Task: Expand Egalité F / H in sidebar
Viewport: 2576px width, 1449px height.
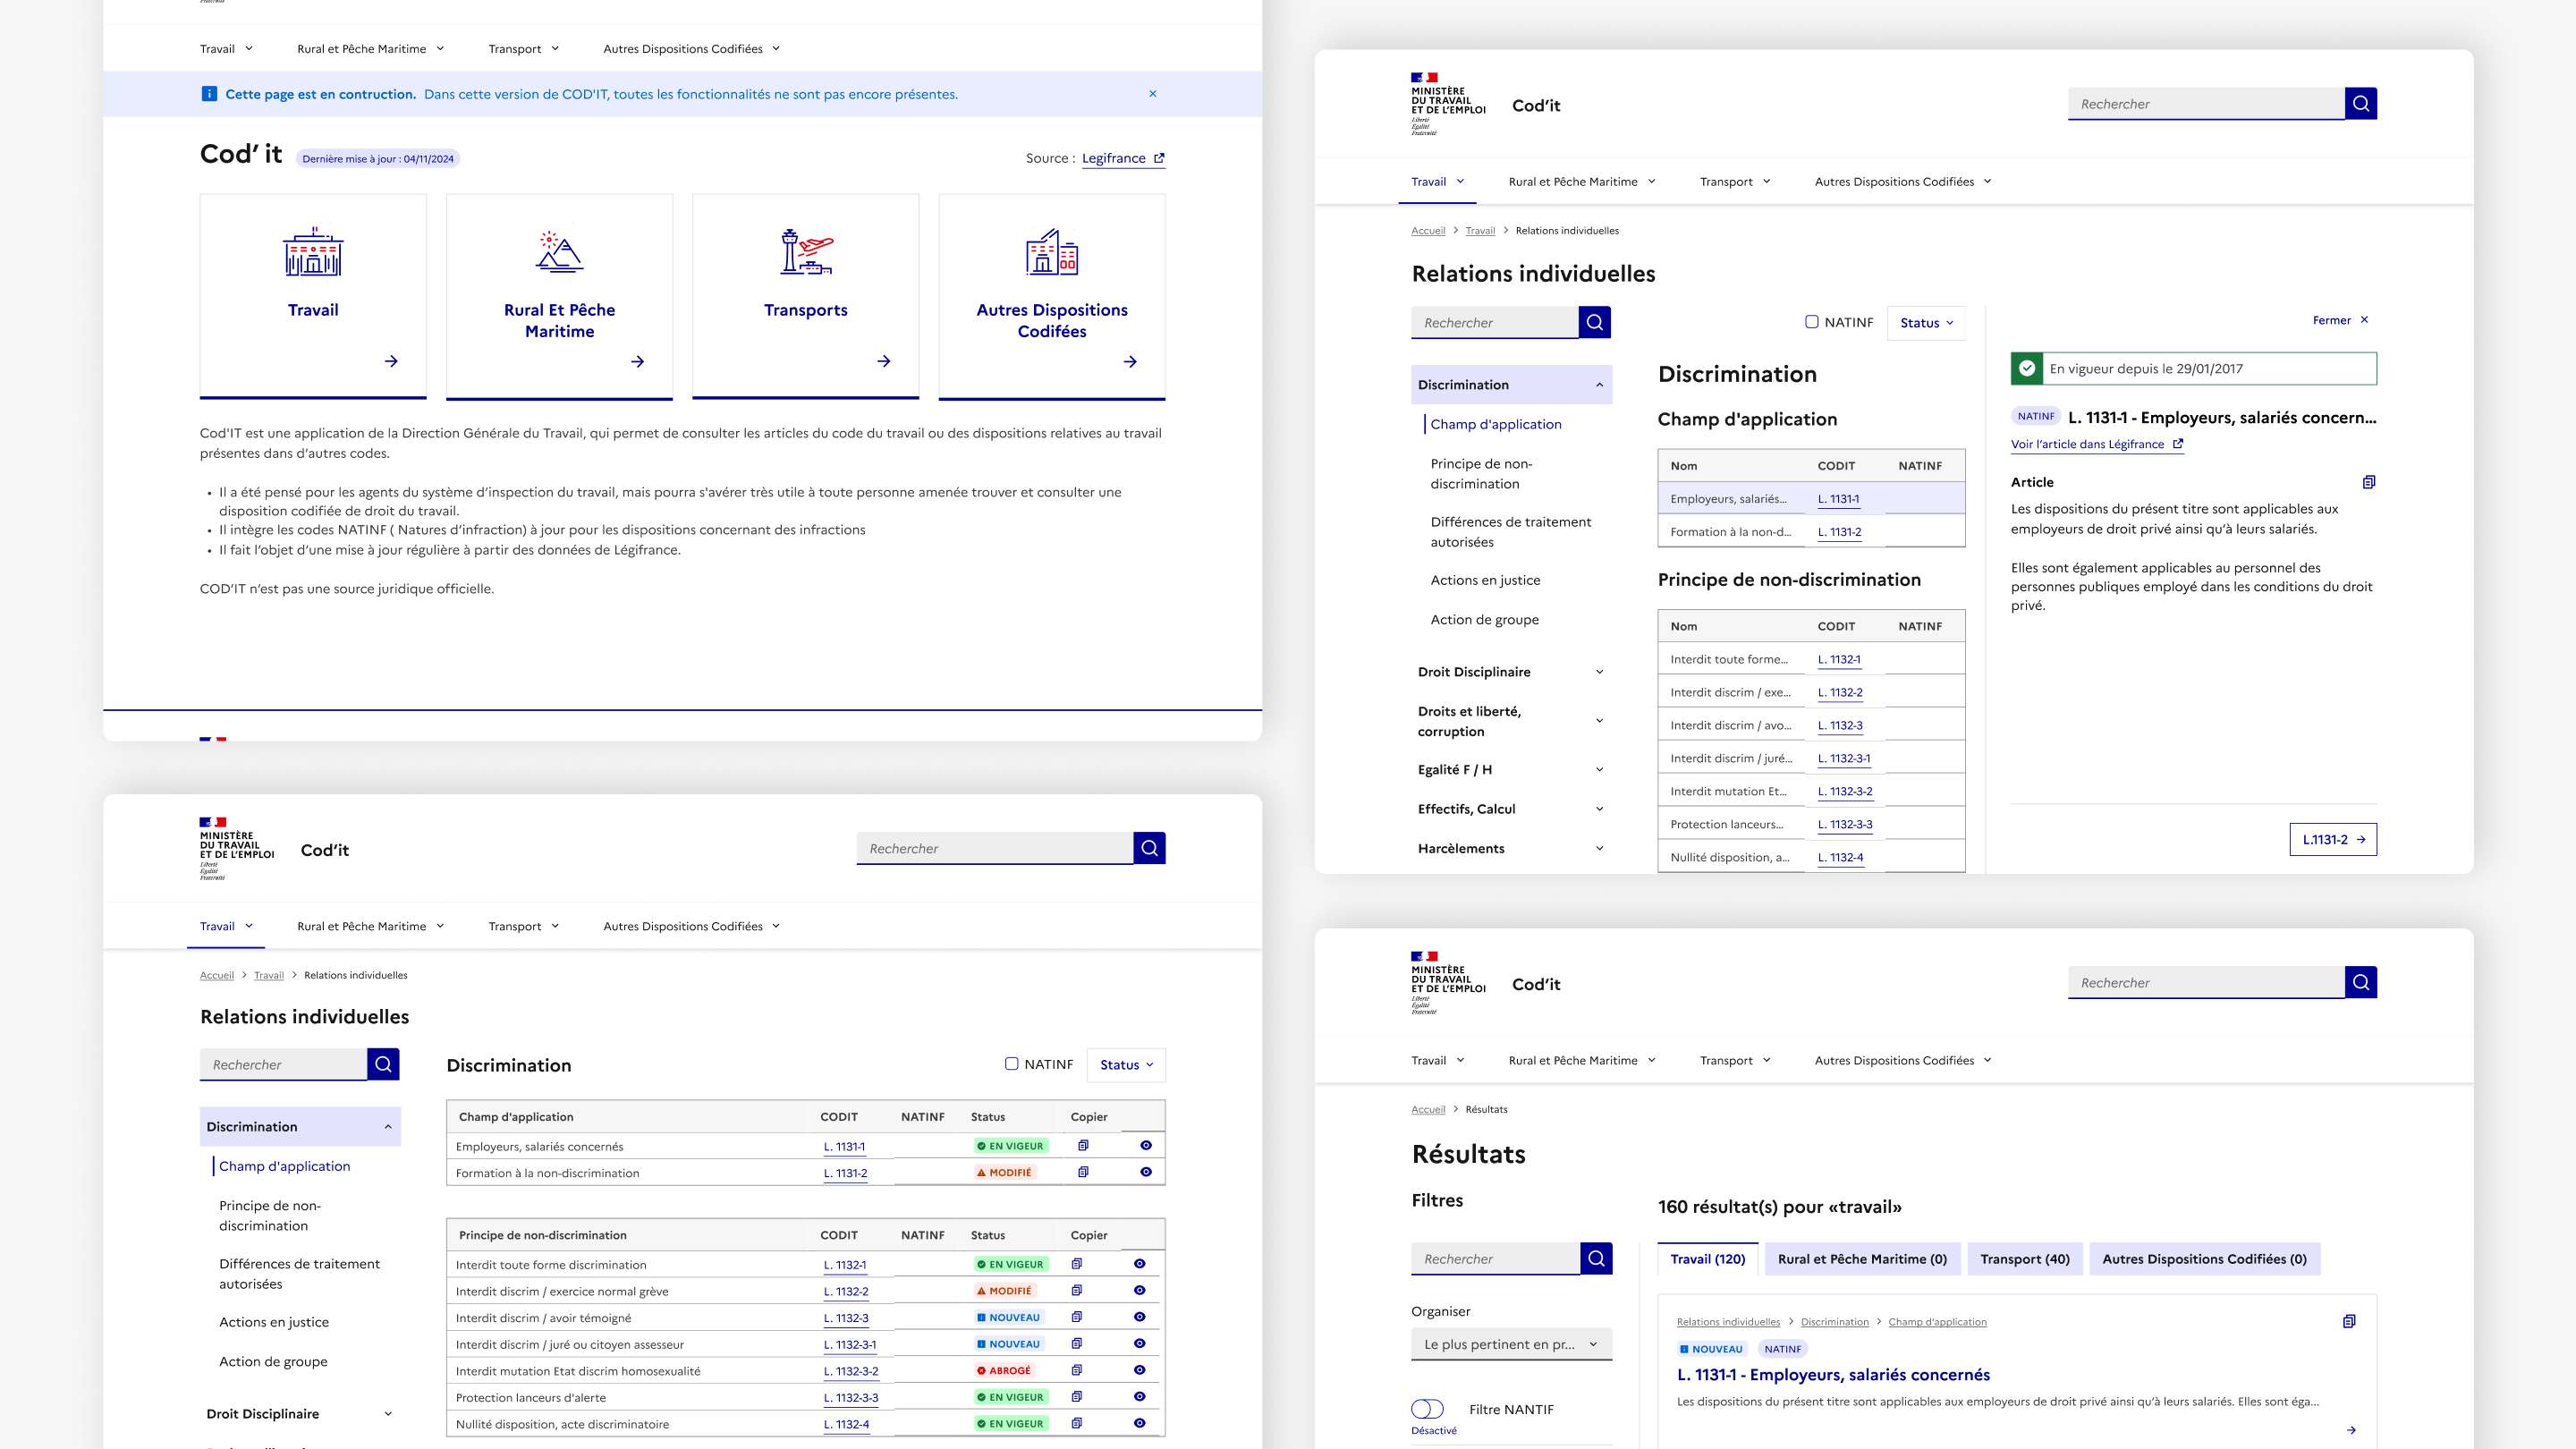Action: coord(1511,769)
